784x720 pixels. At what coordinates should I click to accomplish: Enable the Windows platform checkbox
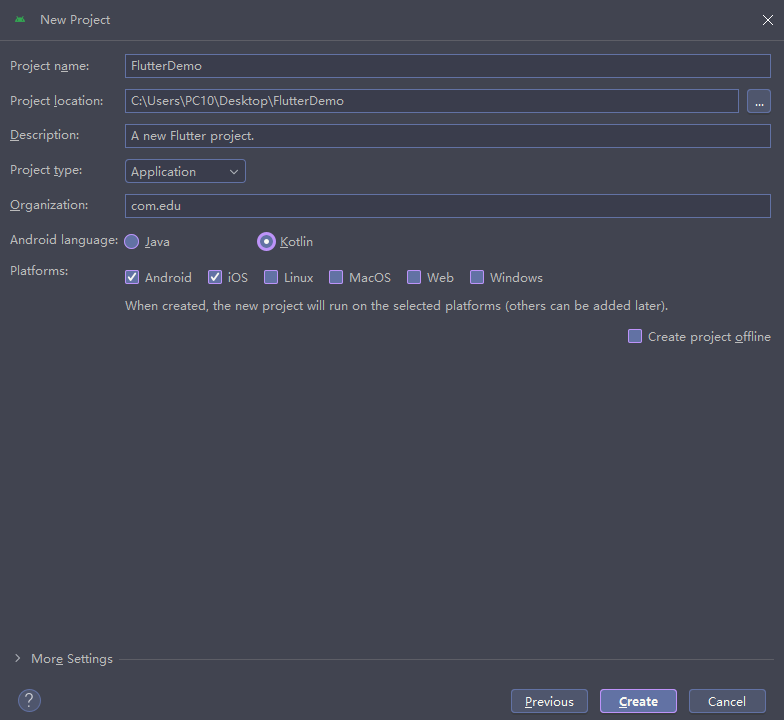[x=477, y=278]
